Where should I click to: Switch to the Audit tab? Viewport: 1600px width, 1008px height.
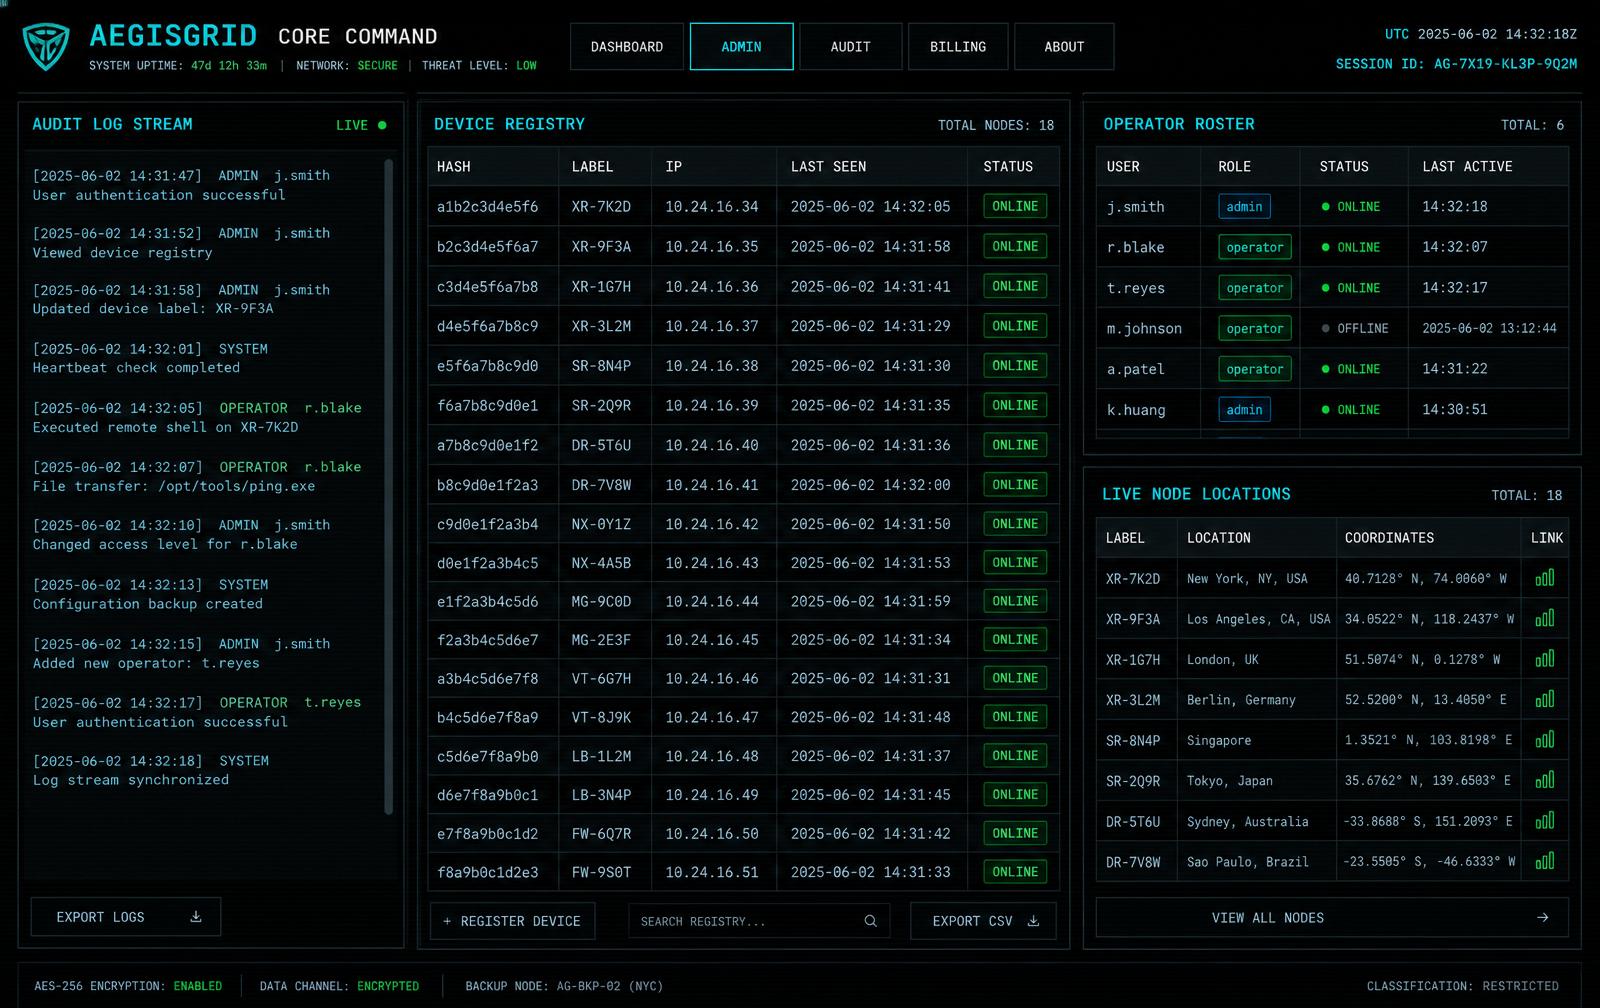point(851,47)
